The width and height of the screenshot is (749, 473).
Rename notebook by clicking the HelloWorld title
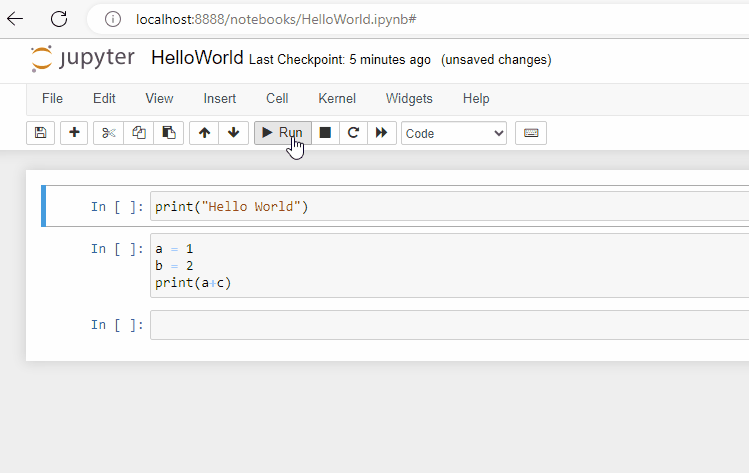point(197,58)
